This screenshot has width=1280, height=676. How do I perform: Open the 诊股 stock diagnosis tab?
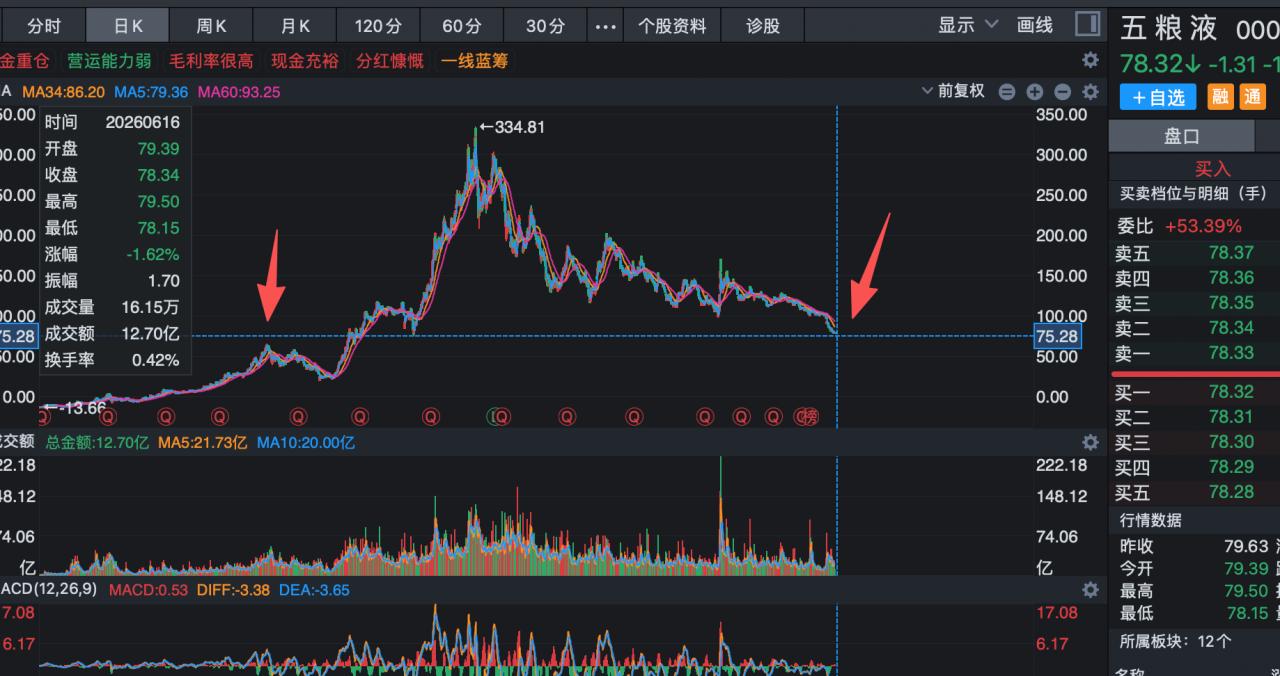point(763,26)
